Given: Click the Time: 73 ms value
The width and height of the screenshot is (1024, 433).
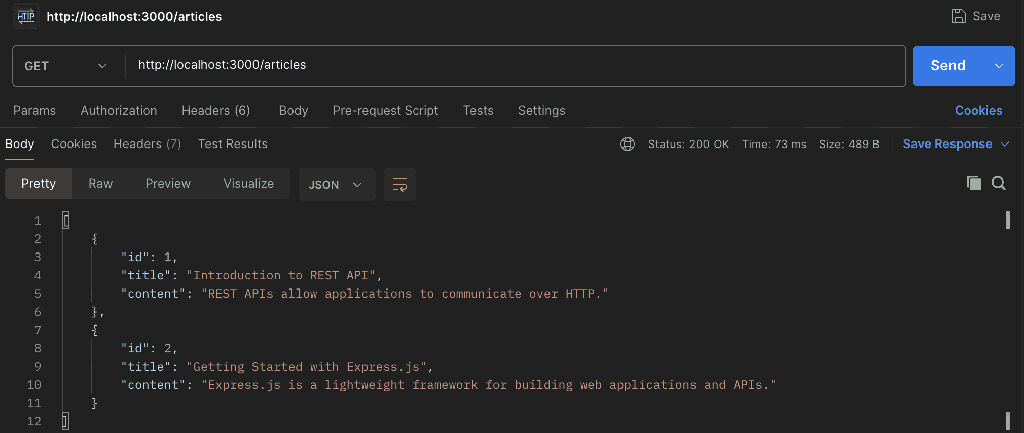Looking at the screenshot, I should (x=775, y=144).
